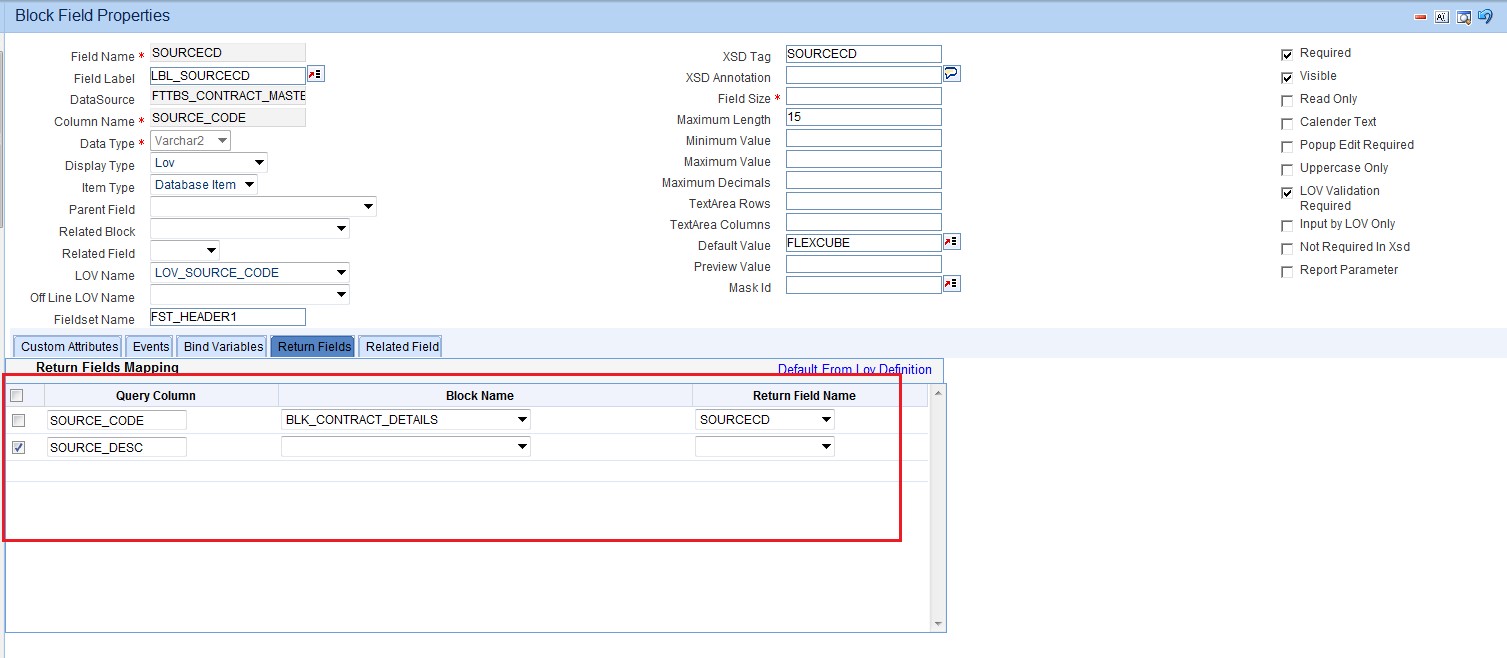Enable the Read Only checkbox
1507x658 pixels.
pyautogui.click(x=1287, y=100)
